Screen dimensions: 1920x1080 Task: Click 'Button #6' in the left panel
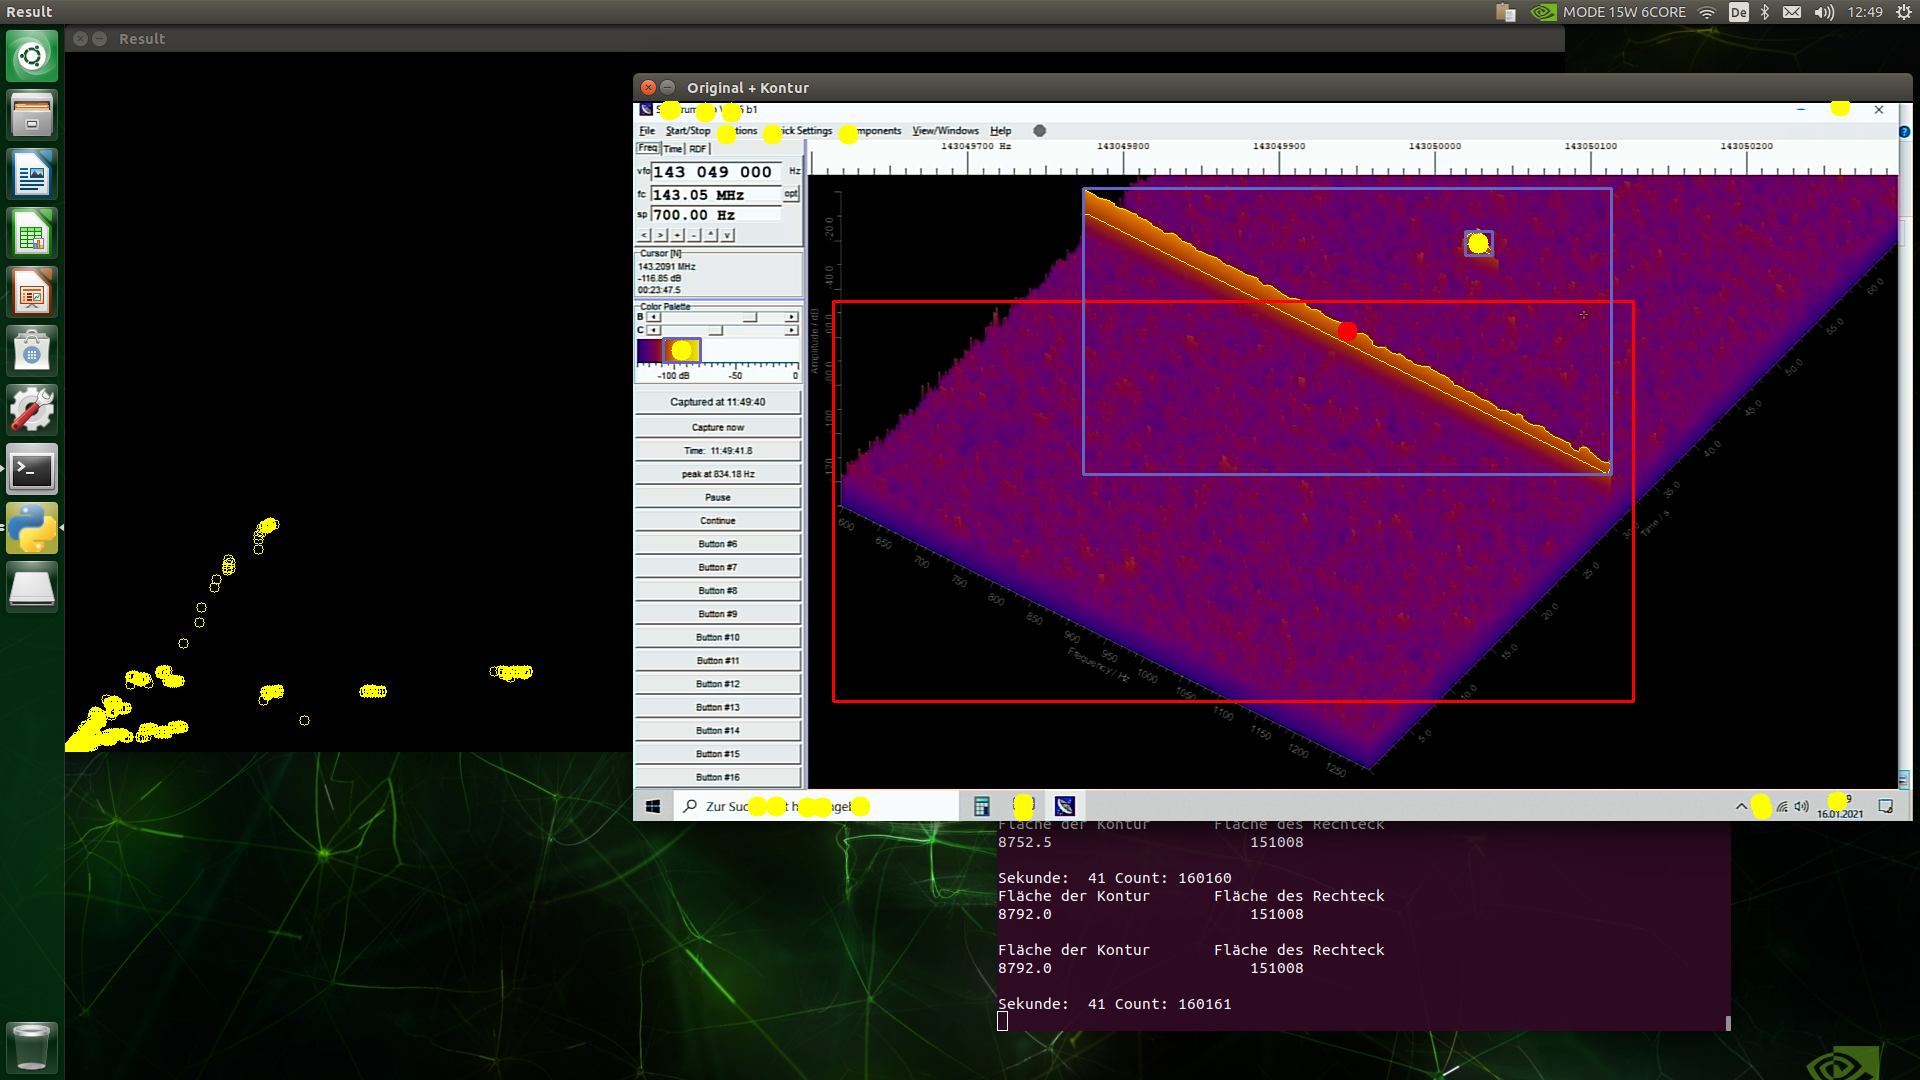pyautogui.click(x=718, y=544)
